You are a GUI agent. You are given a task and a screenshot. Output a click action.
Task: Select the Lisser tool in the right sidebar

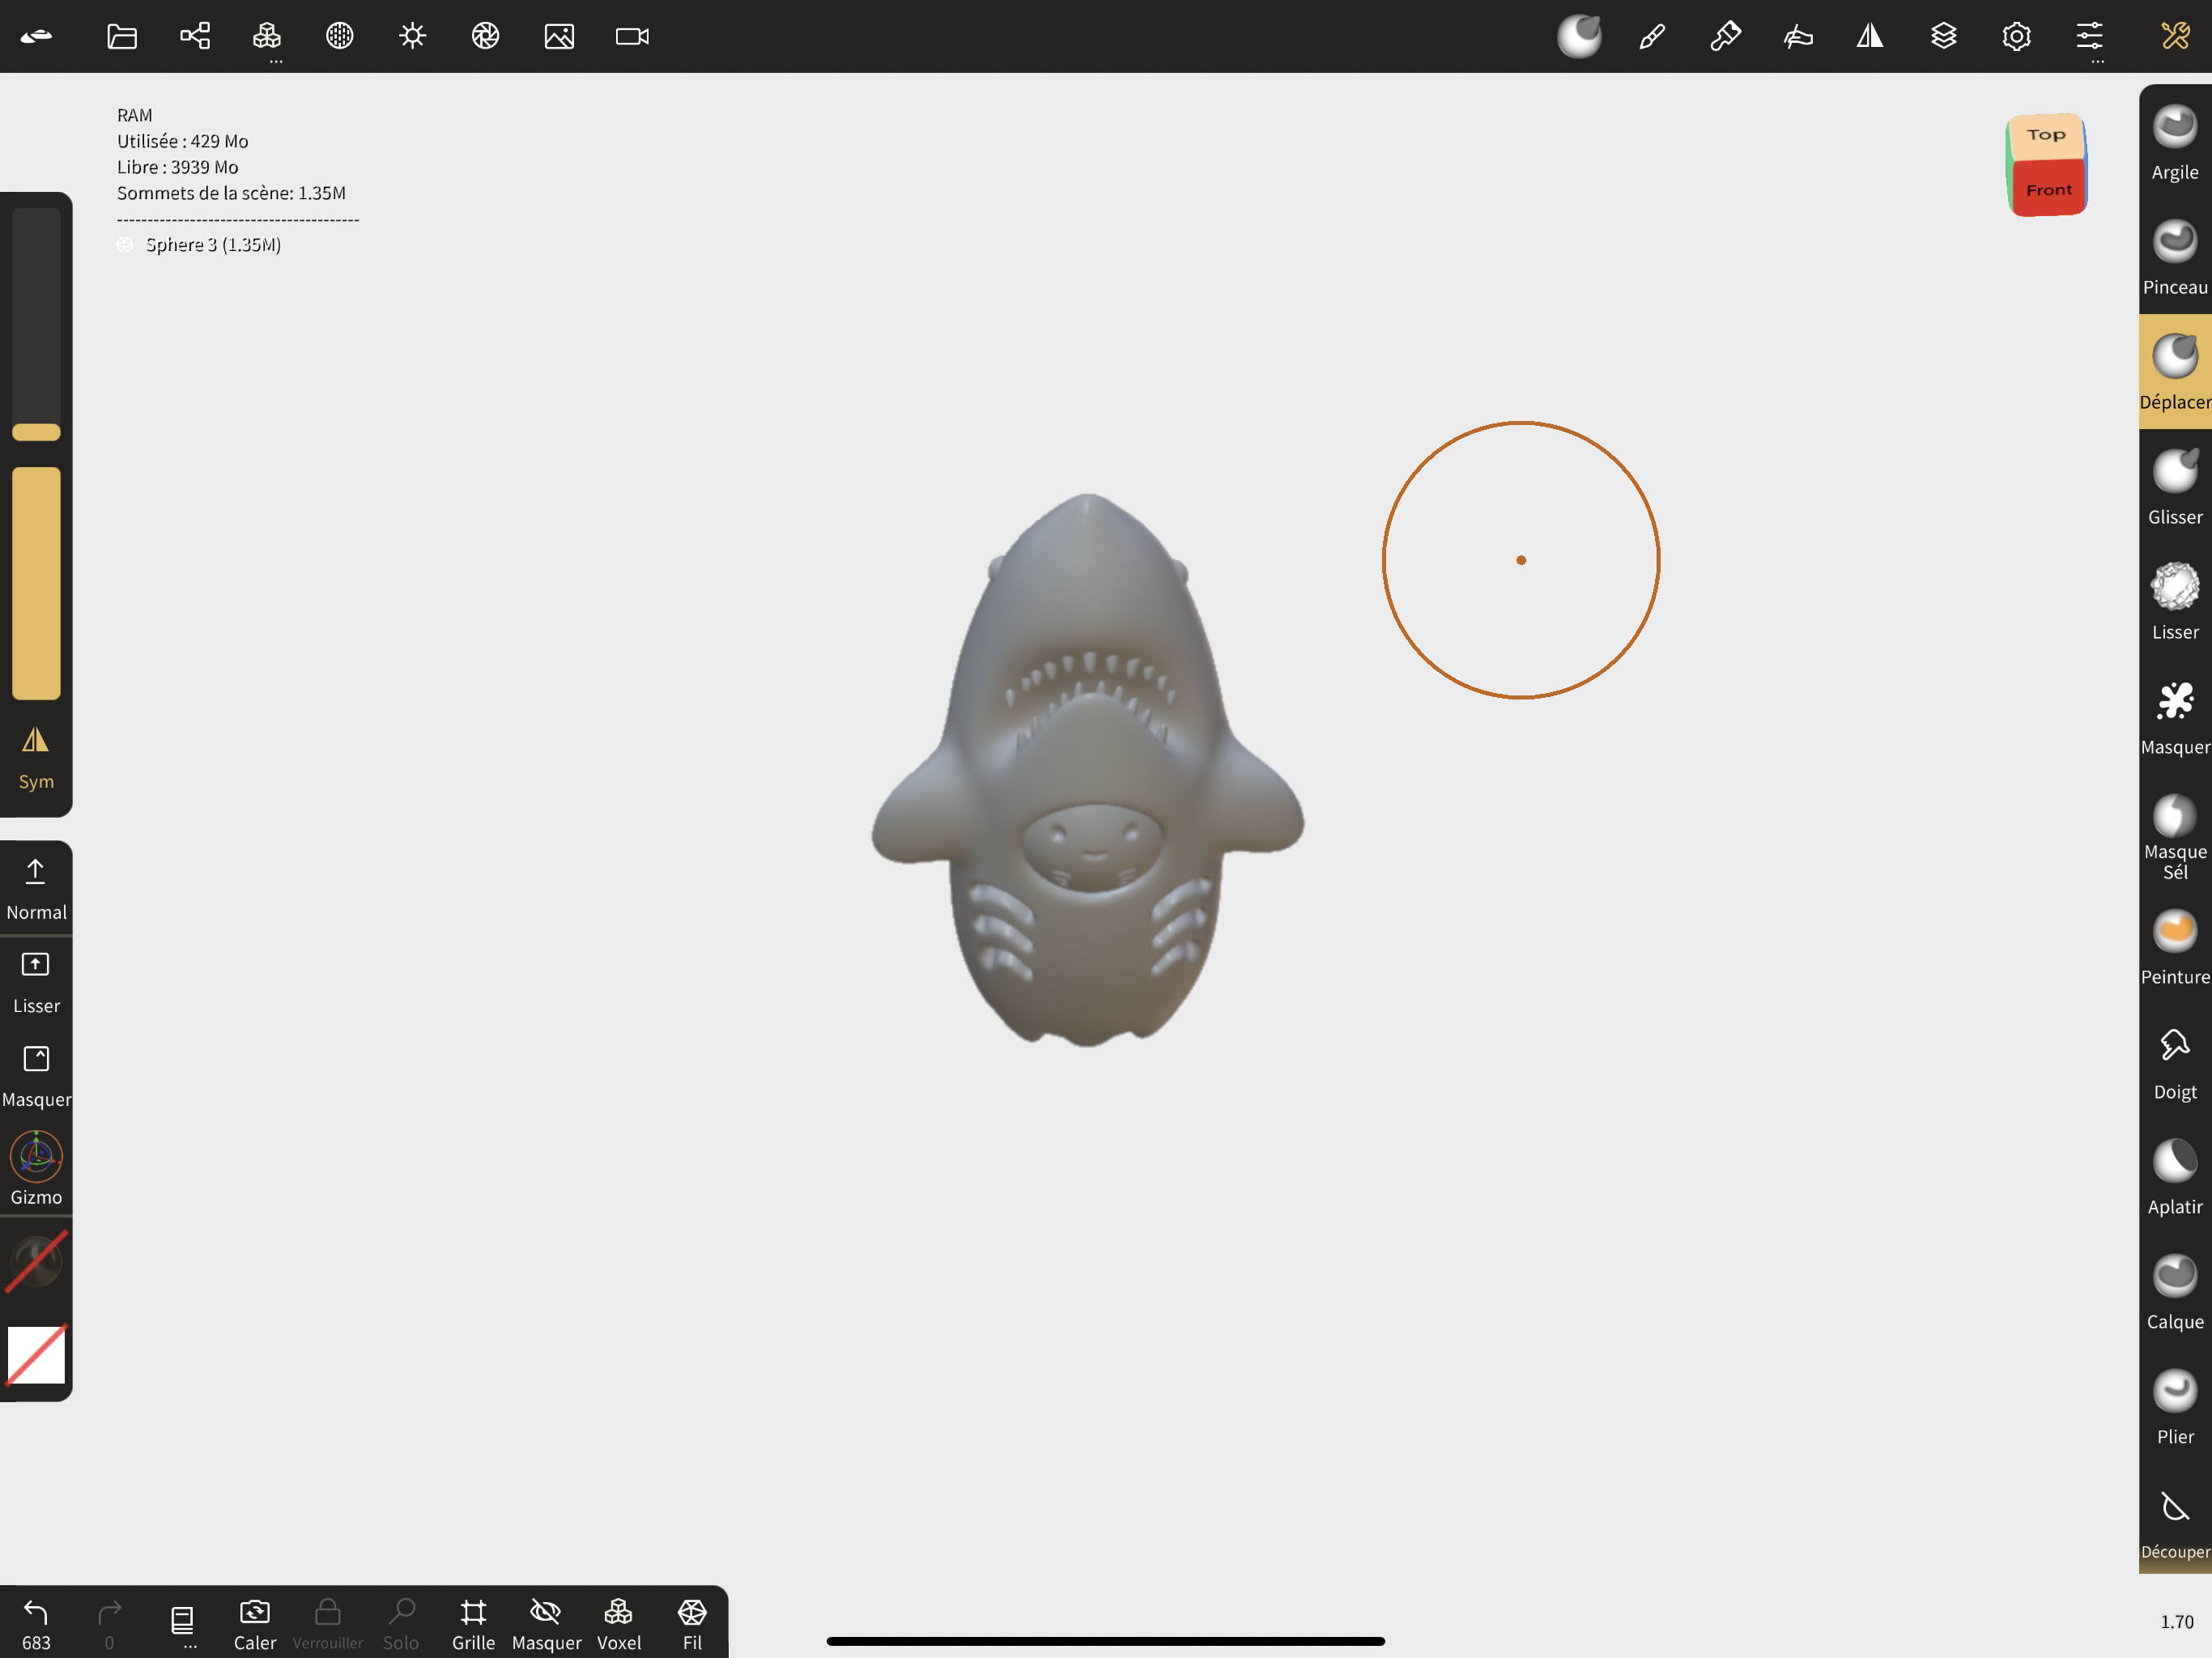pyautogui.click(x=2174, y=603)
